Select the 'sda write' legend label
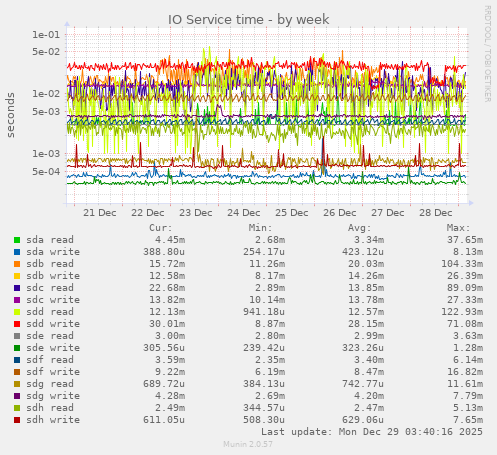 (53, 252)
